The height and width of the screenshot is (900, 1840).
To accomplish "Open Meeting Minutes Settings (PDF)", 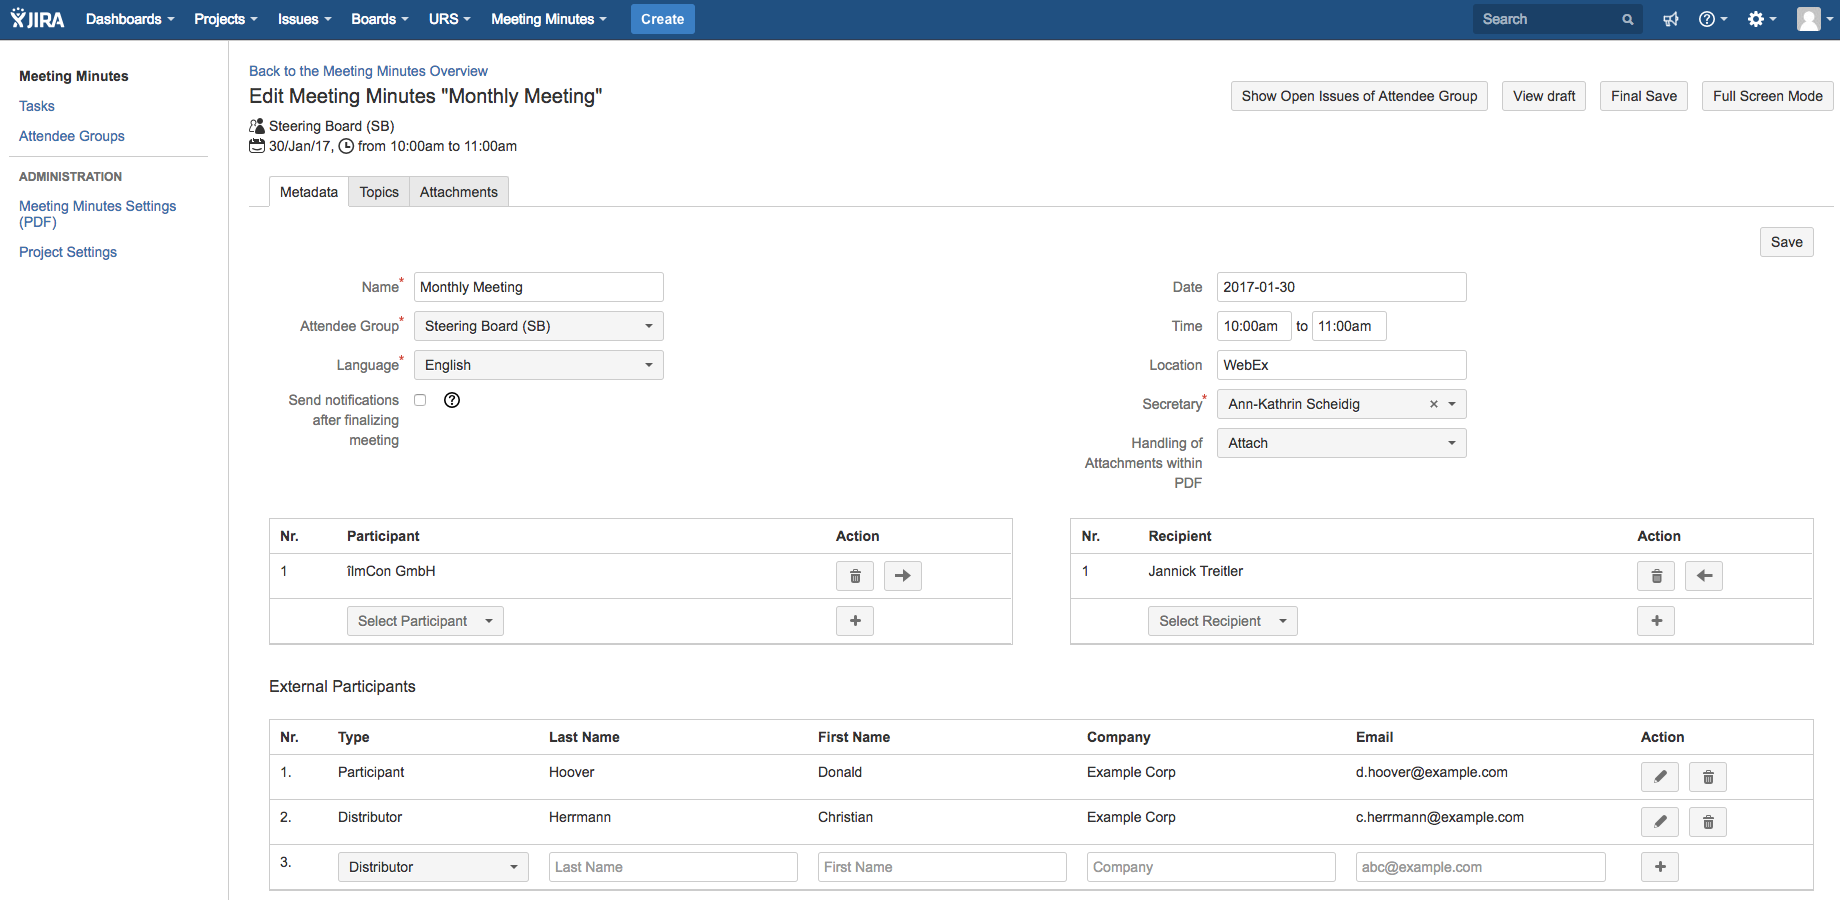I will pos(97,214).
